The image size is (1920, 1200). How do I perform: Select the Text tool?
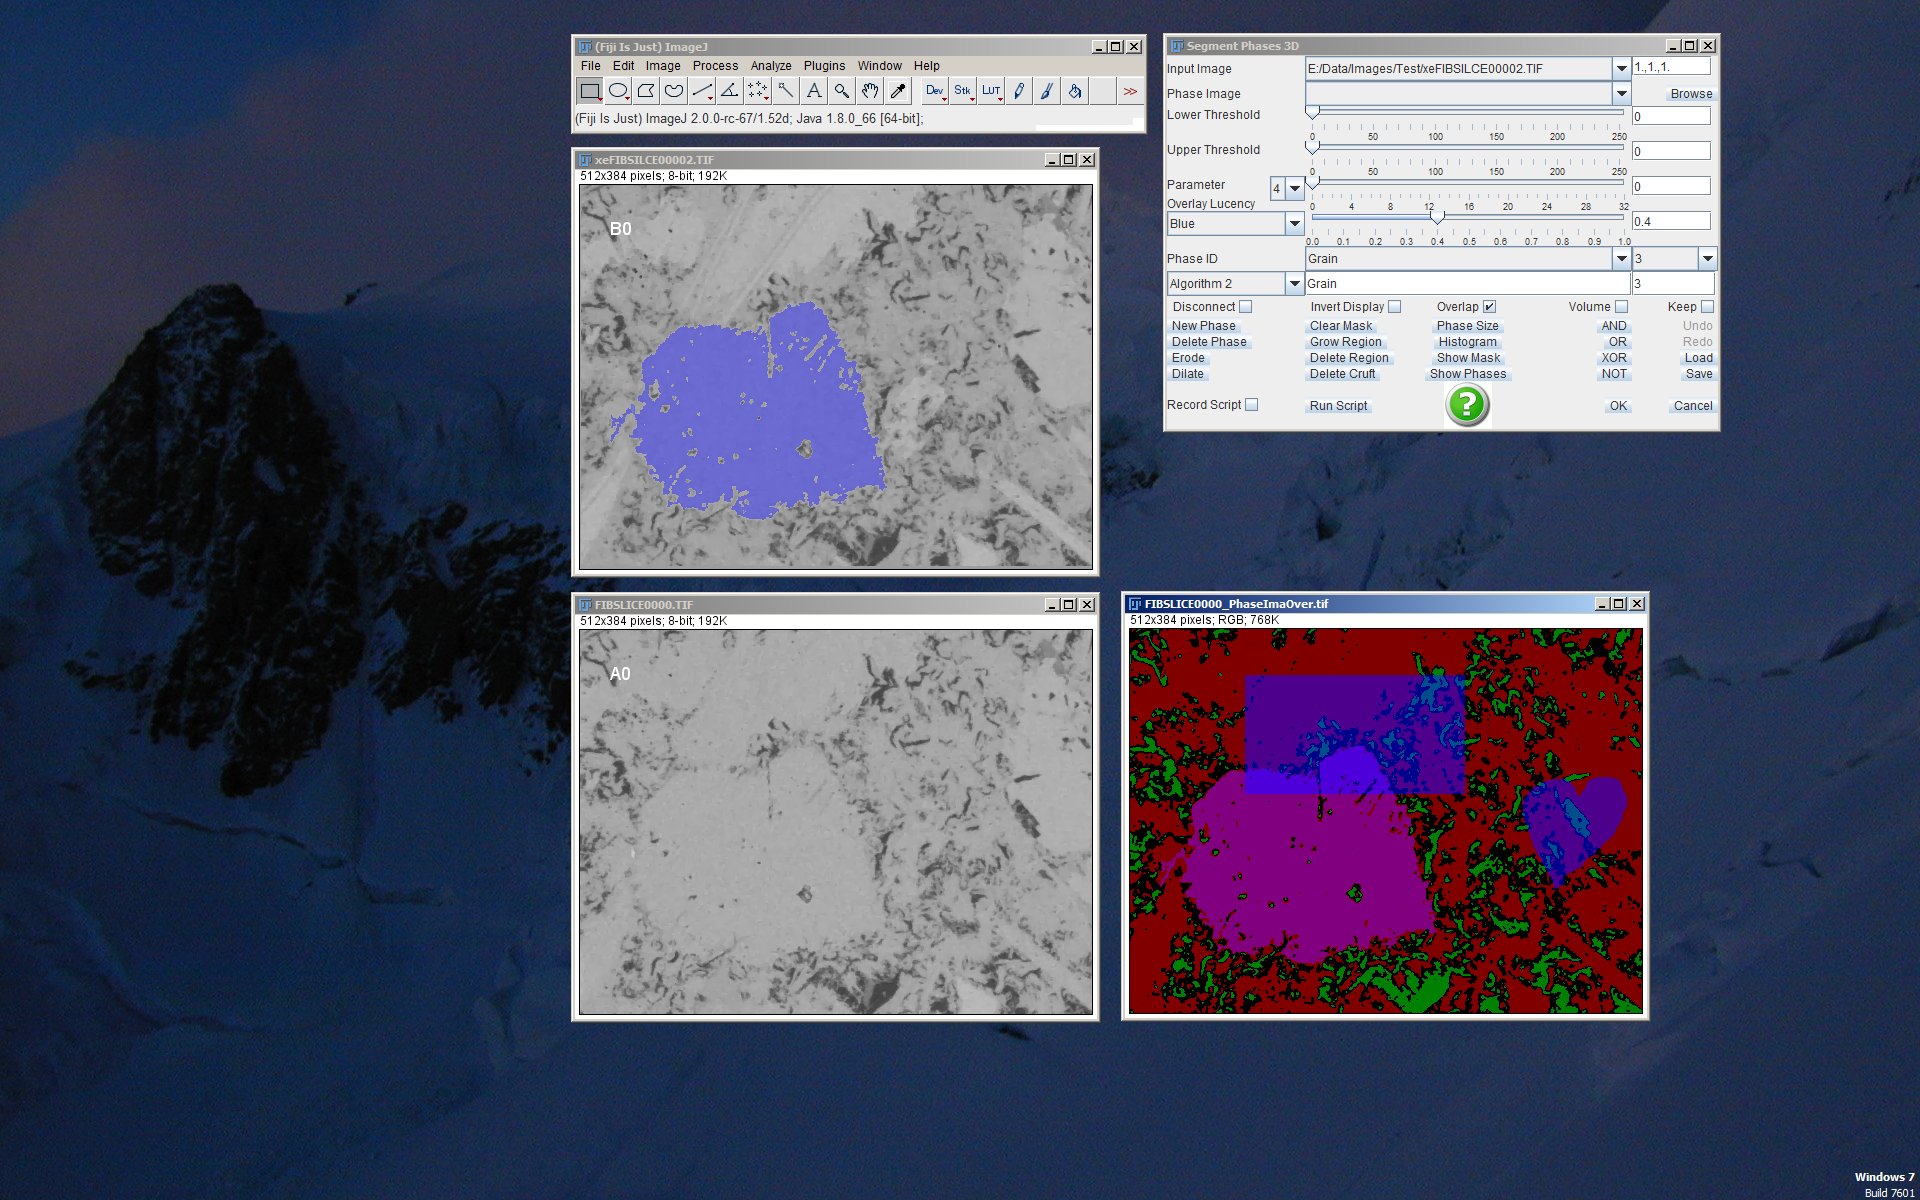(814, 91)
